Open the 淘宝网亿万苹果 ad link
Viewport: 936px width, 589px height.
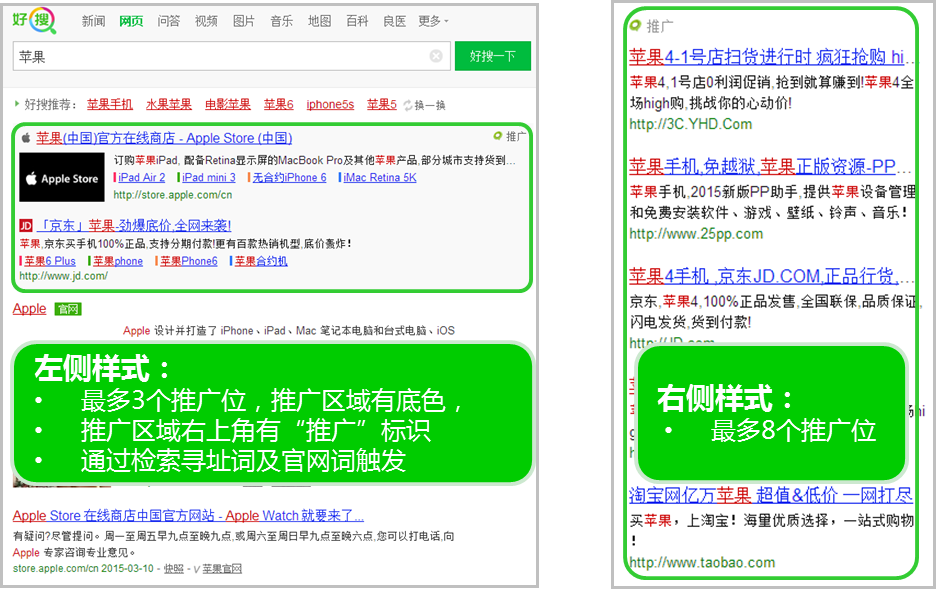tap(770, 494)
